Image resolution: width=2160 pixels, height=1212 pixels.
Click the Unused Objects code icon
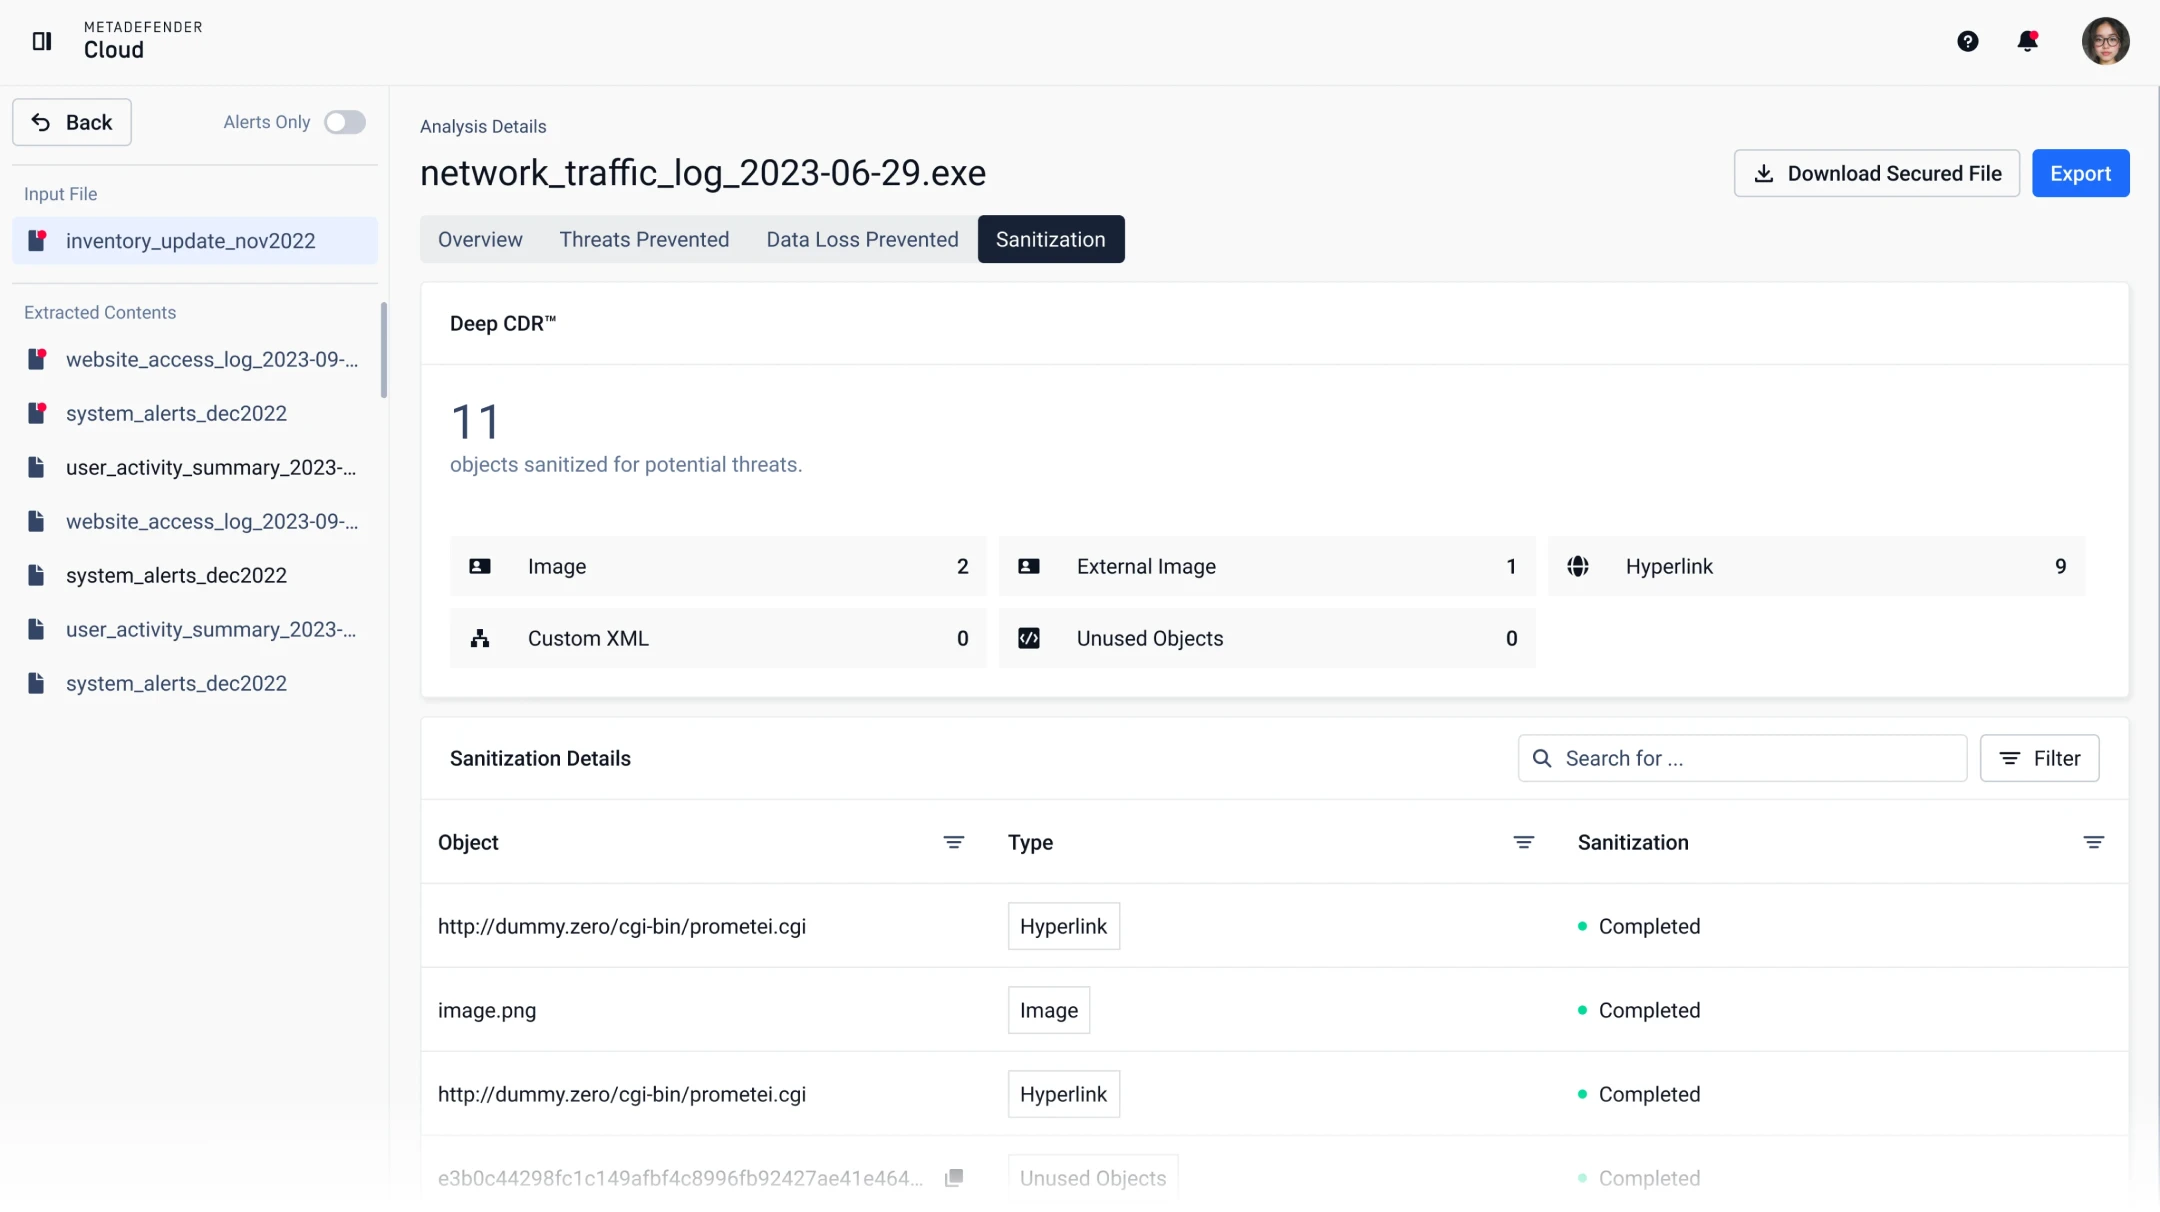pos(1029,638)
